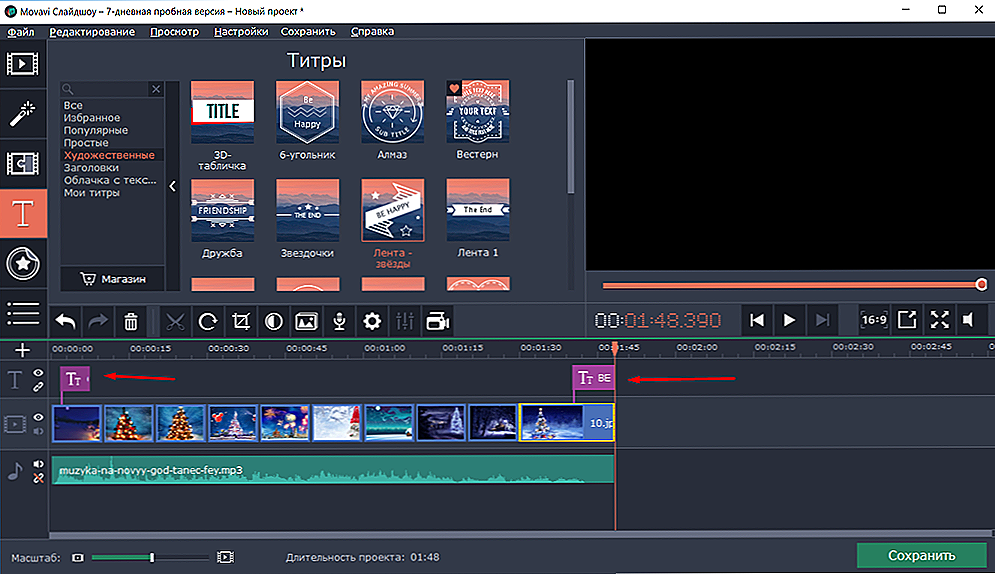The height and width of the screenshot is (574, 995).
Task: Toggle title track link to video
Action: [x=39, y=386]
